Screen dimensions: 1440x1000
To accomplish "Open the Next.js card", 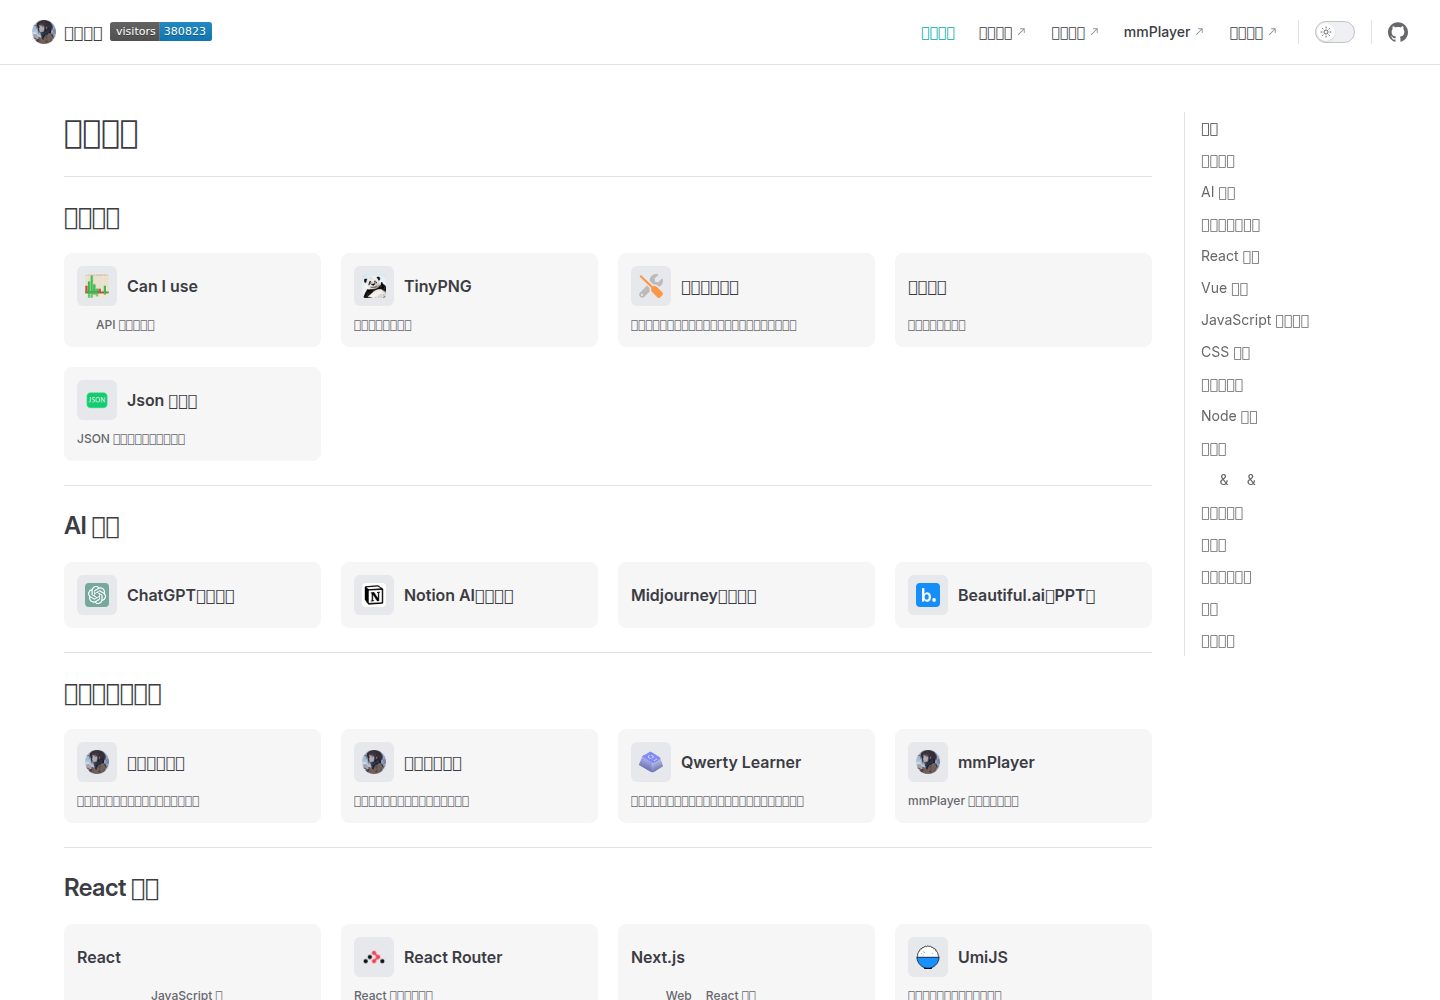I will (x=746, y=962).
